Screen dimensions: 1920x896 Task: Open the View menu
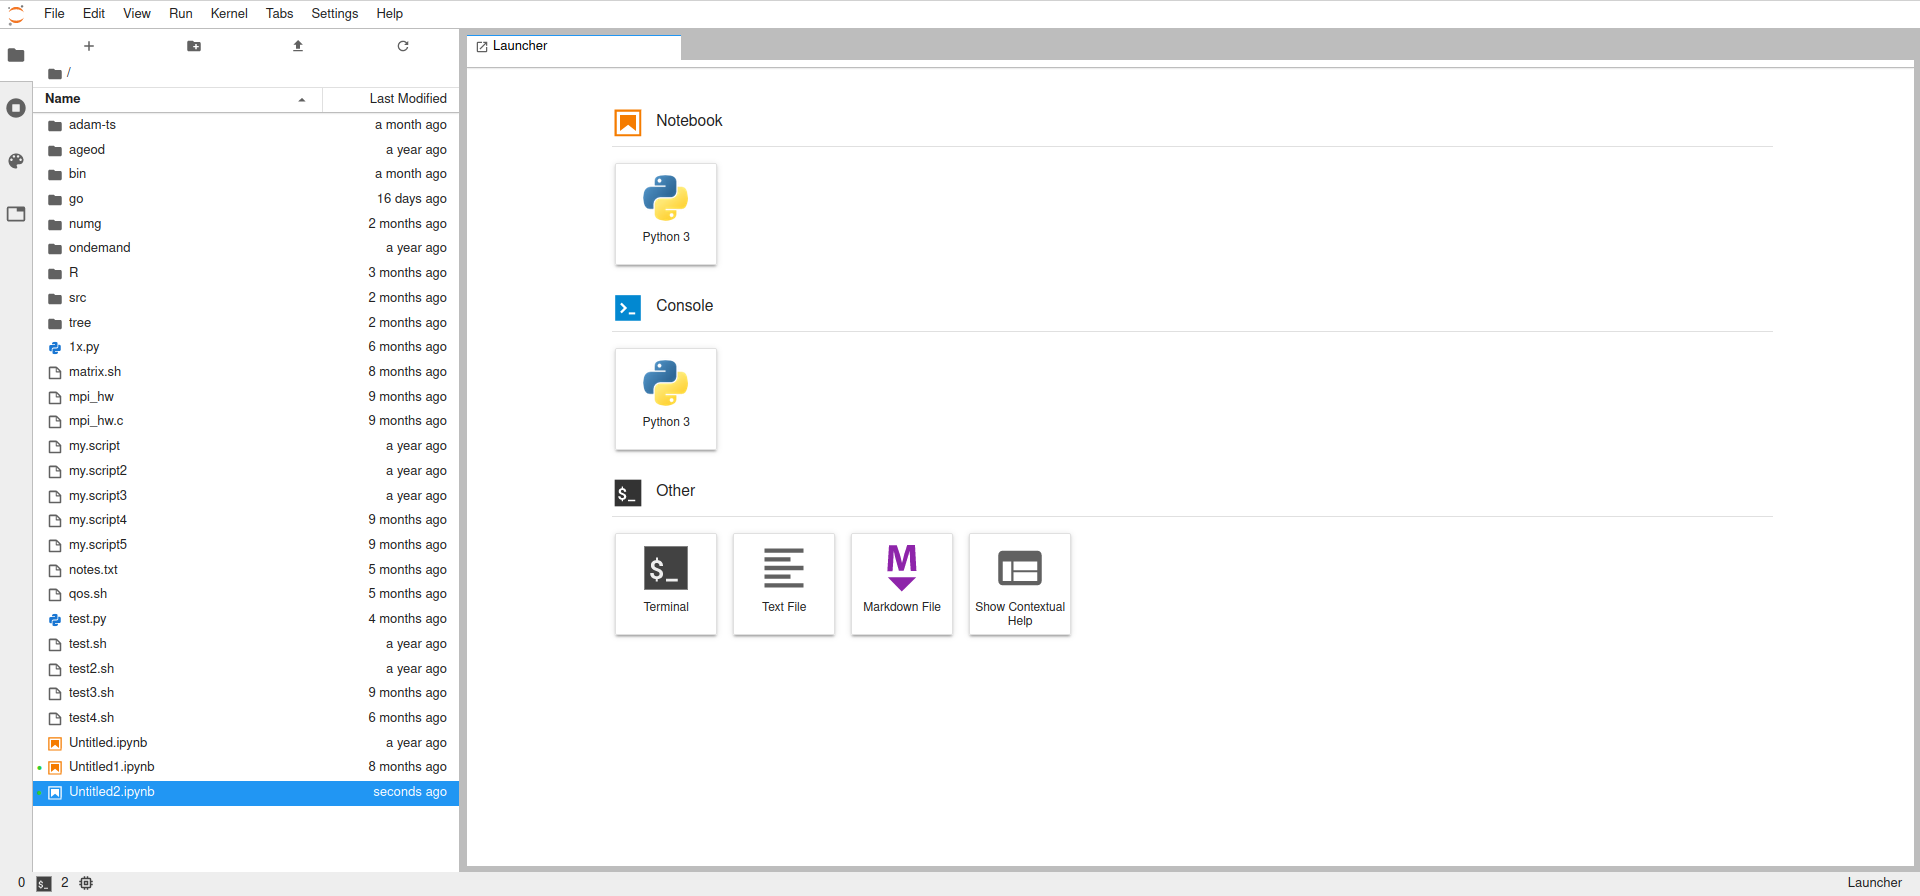137,14
